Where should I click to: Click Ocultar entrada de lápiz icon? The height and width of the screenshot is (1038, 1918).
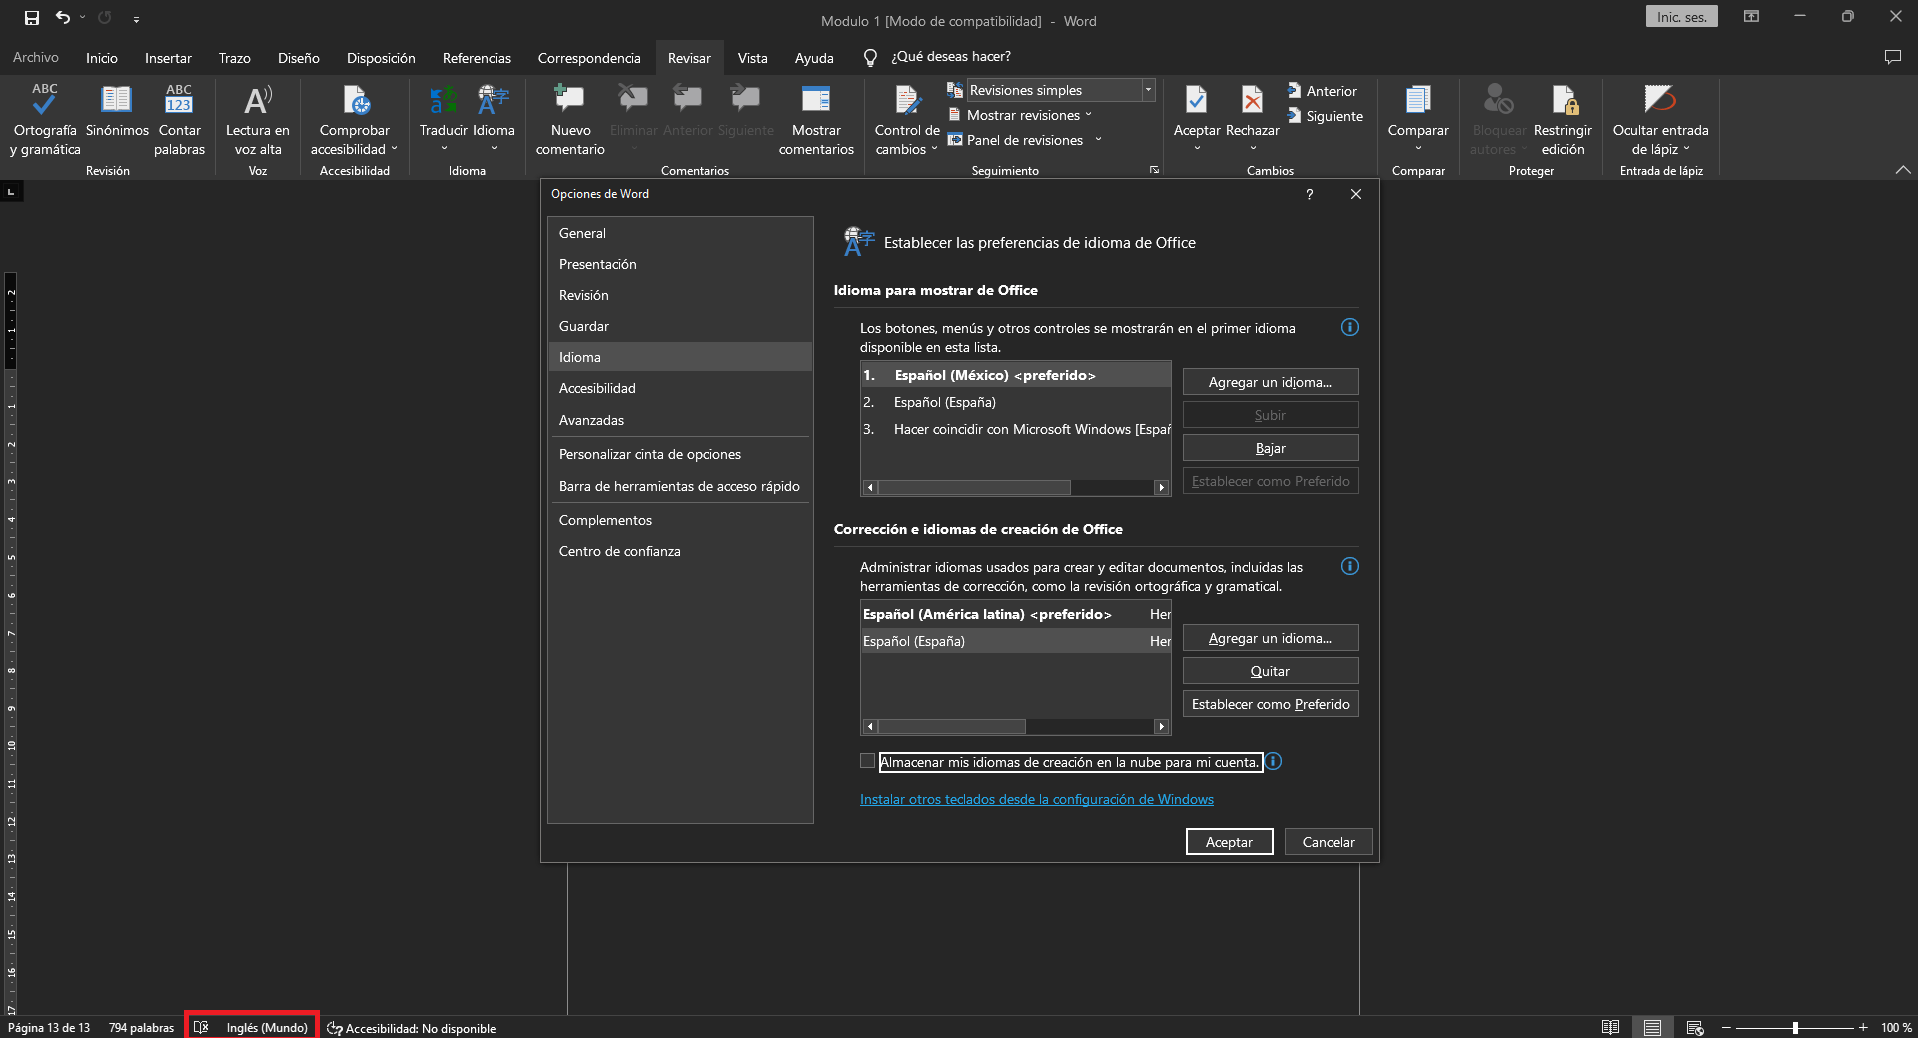coord(1660,119)
